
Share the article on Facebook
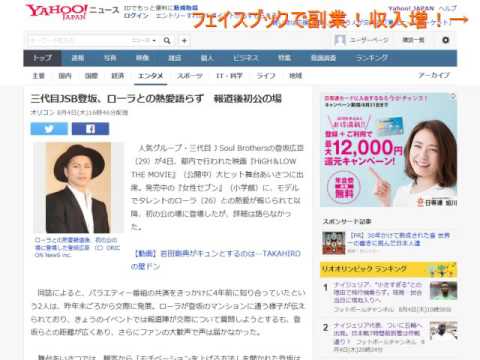[x=90, y=129]
